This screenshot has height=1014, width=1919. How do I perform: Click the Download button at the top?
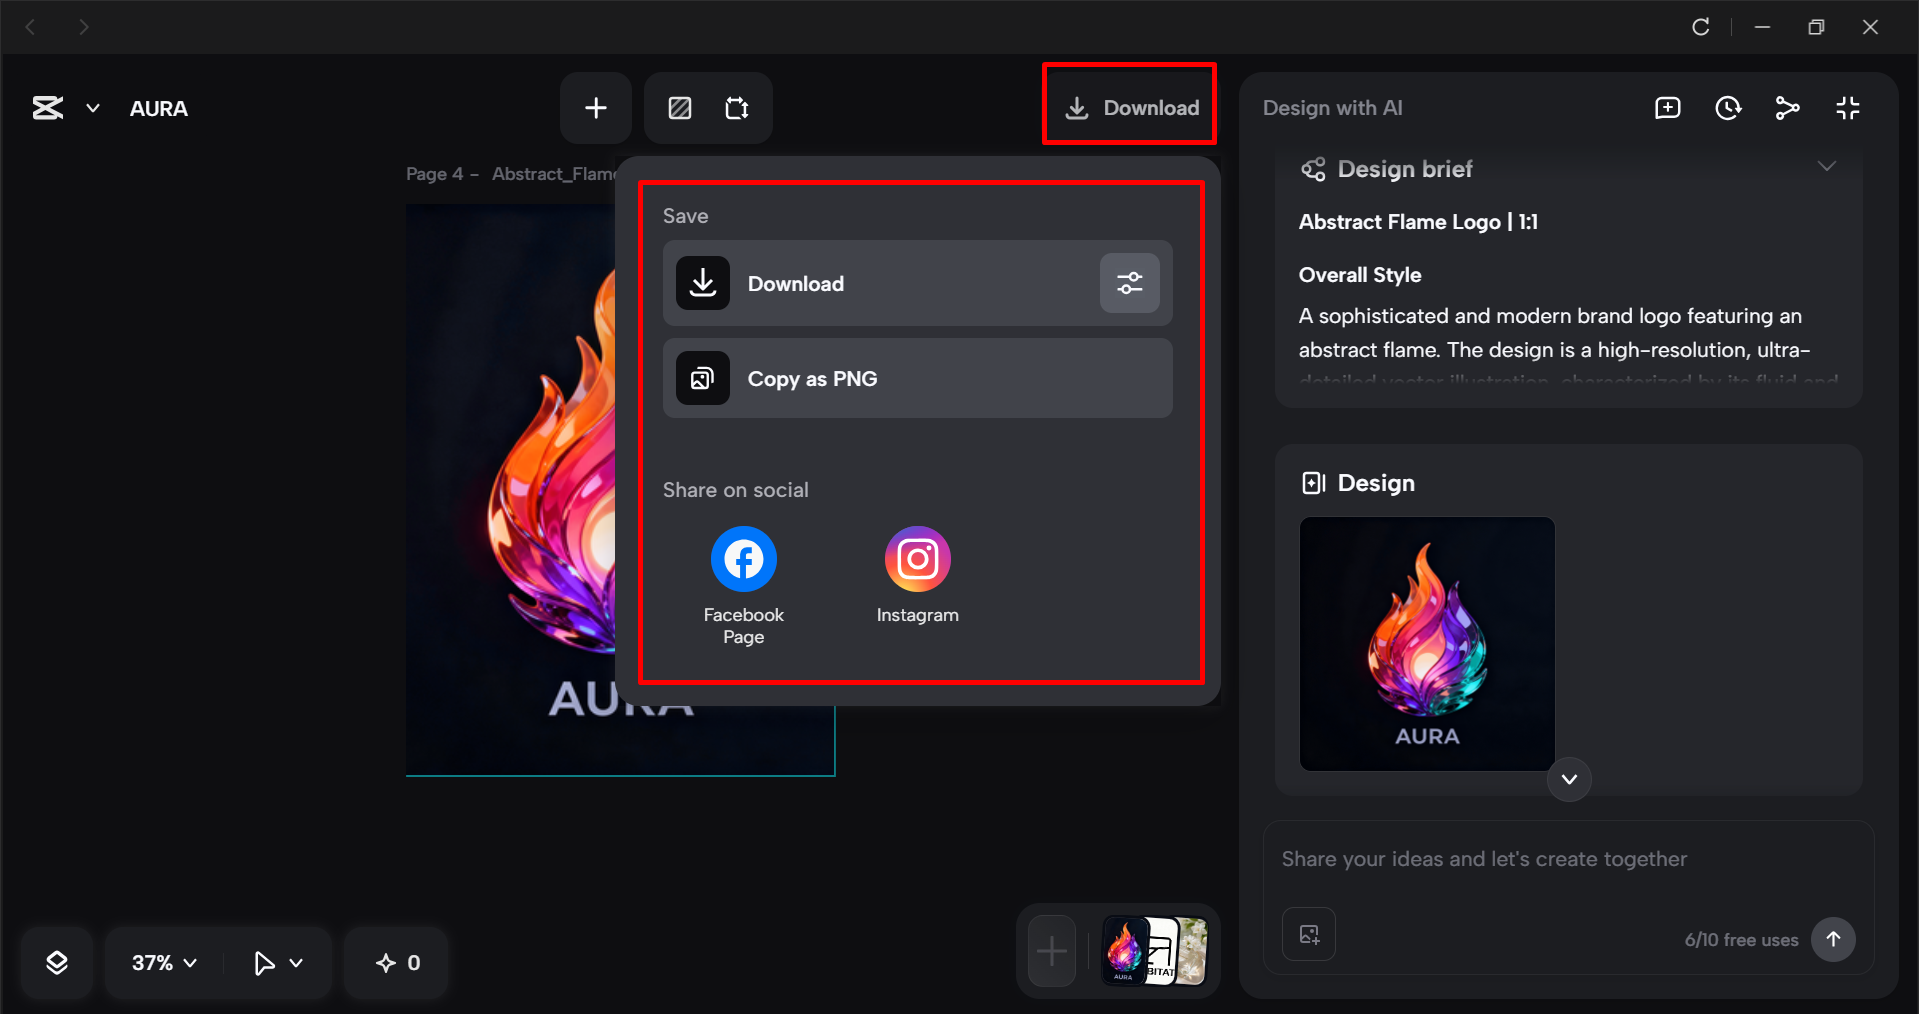click(1129, 107)
